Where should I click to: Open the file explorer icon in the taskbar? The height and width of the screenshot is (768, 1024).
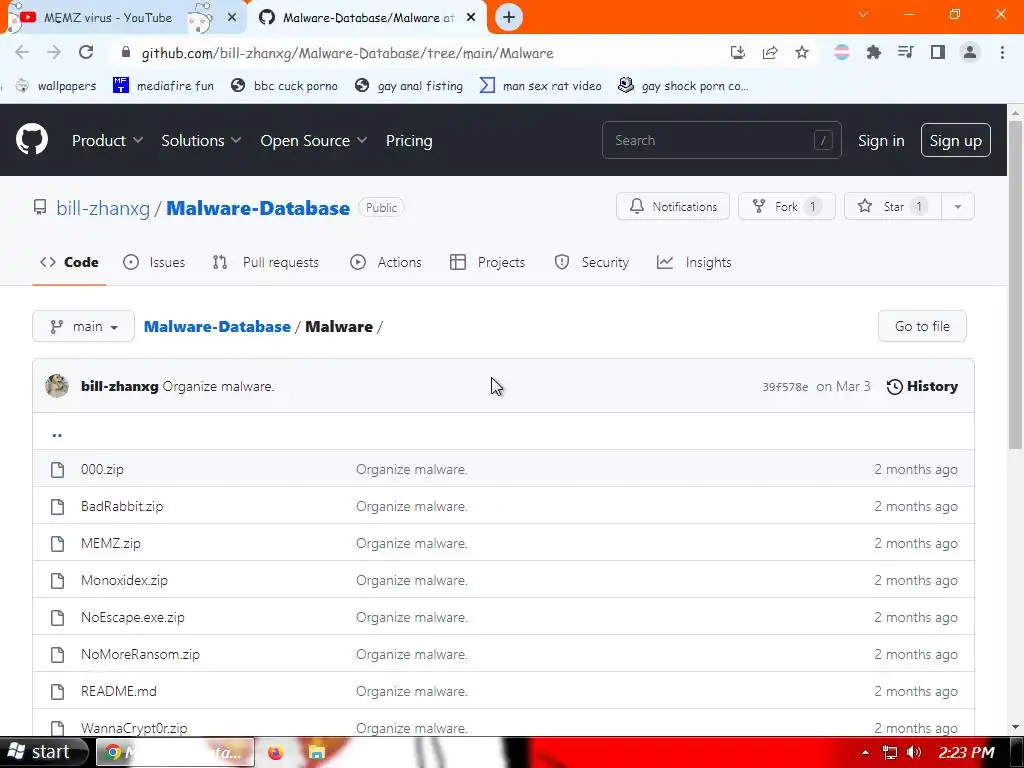[317, 752]
